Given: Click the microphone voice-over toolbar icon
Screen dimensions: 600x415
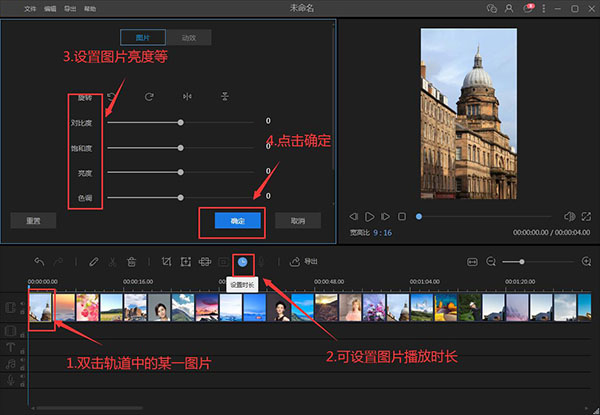Looking at the screenshot, I should coord(261,262).
